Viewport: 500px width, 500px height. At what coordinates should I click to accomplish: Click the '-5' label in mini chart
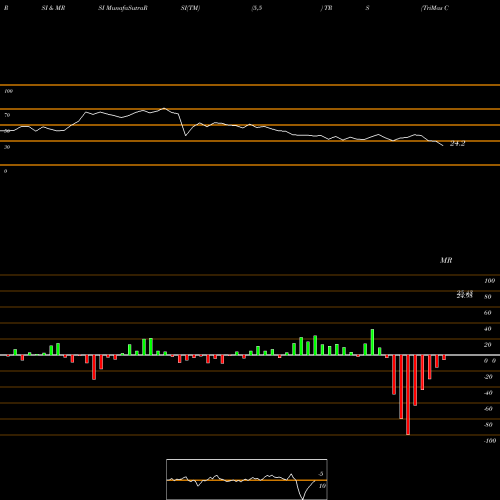[x=320, y=474]
